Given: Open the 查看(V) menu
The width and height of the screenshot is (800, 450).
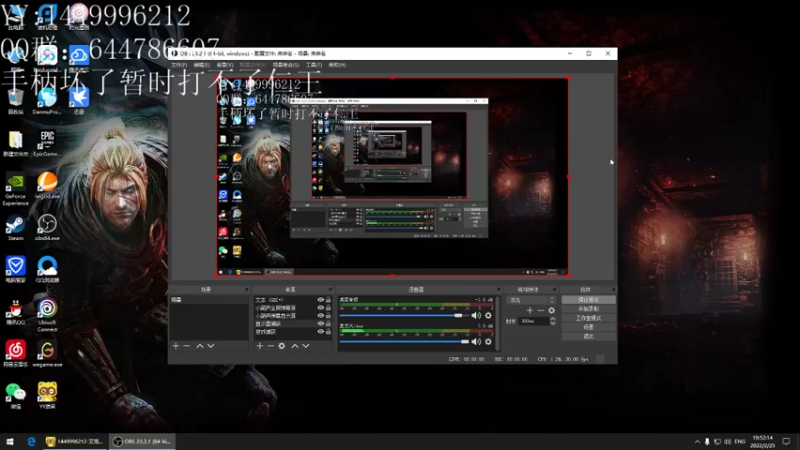Looking at the screenshot, I should (x=225, y=65).
